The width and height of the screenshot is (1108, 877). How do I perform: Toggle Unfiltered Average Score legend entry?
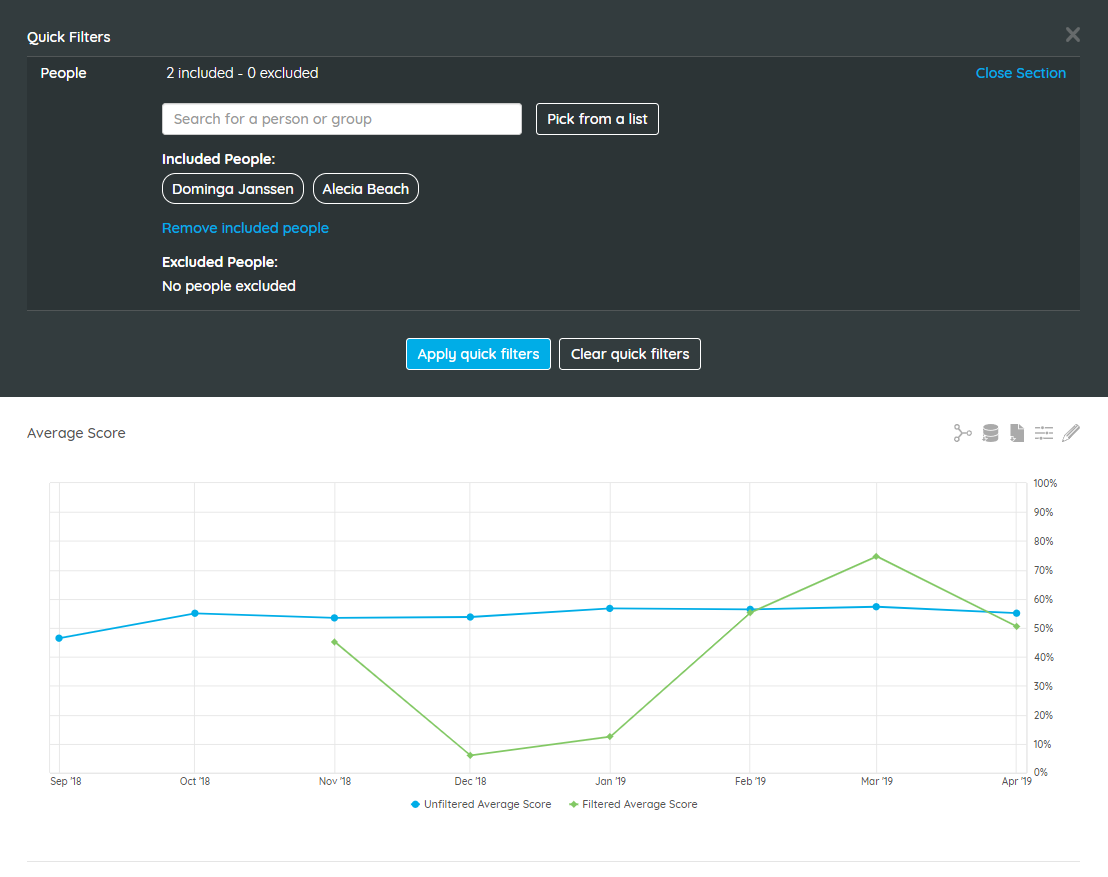point(481,804)
